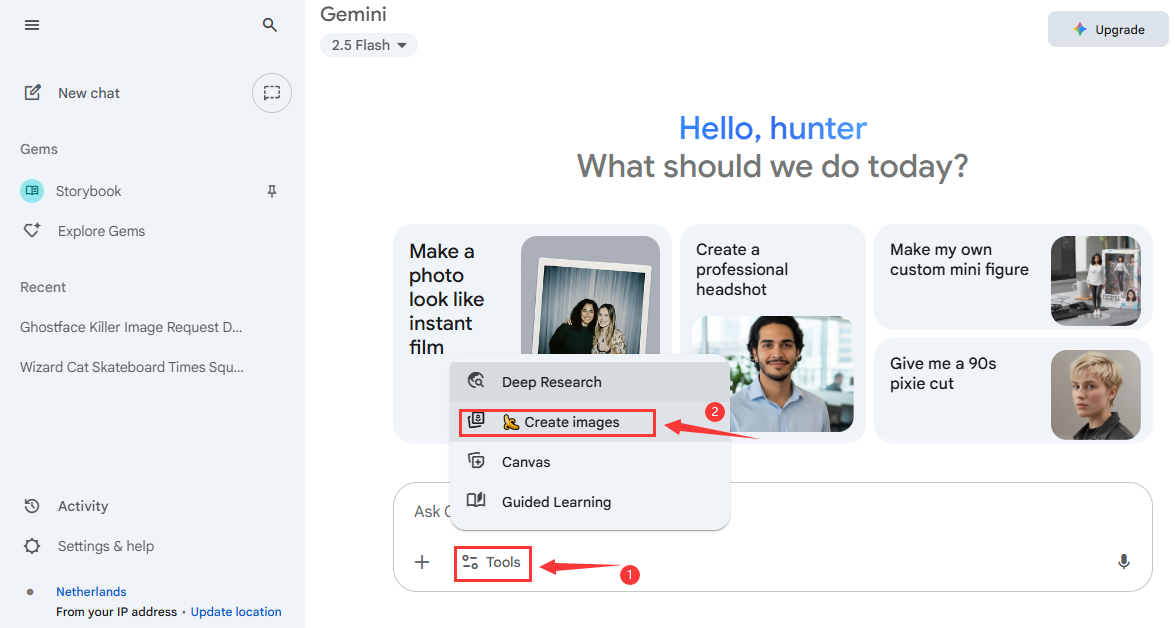Click the Create images icon in menu
The width and height of the screenshot is (1175, 628).
click(x=476, y=420)
